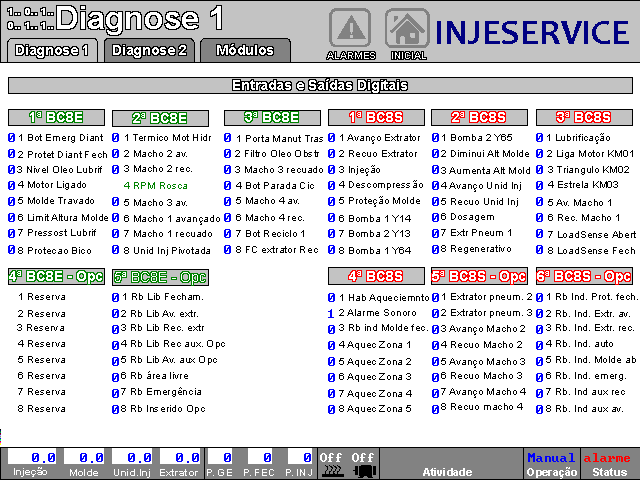Open the Módulos tab
The width and height of the screenshot is (640, 480).
coord(245,50)
